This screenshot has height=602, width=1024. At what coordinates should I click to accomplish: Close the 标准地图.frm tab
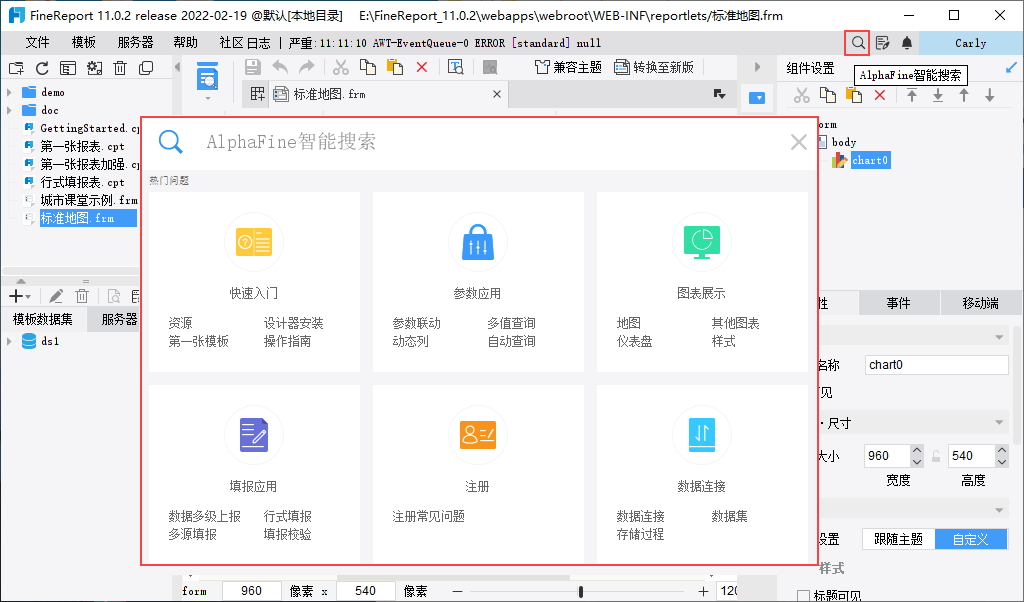tap(497, 94)
